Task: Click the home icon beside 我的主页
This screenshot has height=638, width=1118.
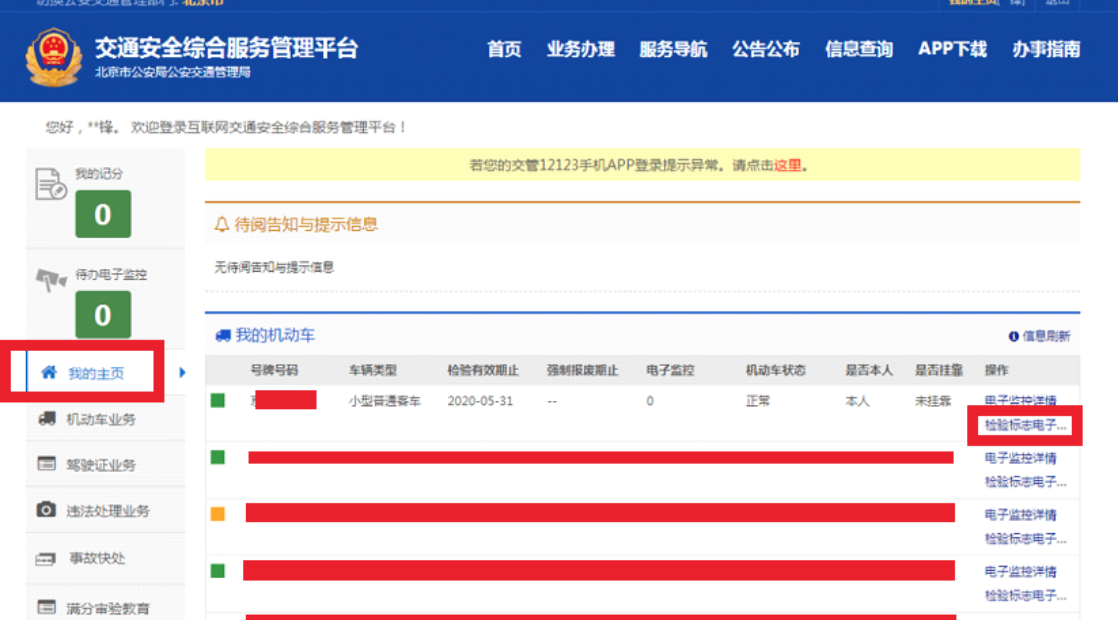Action: [45, 370]
